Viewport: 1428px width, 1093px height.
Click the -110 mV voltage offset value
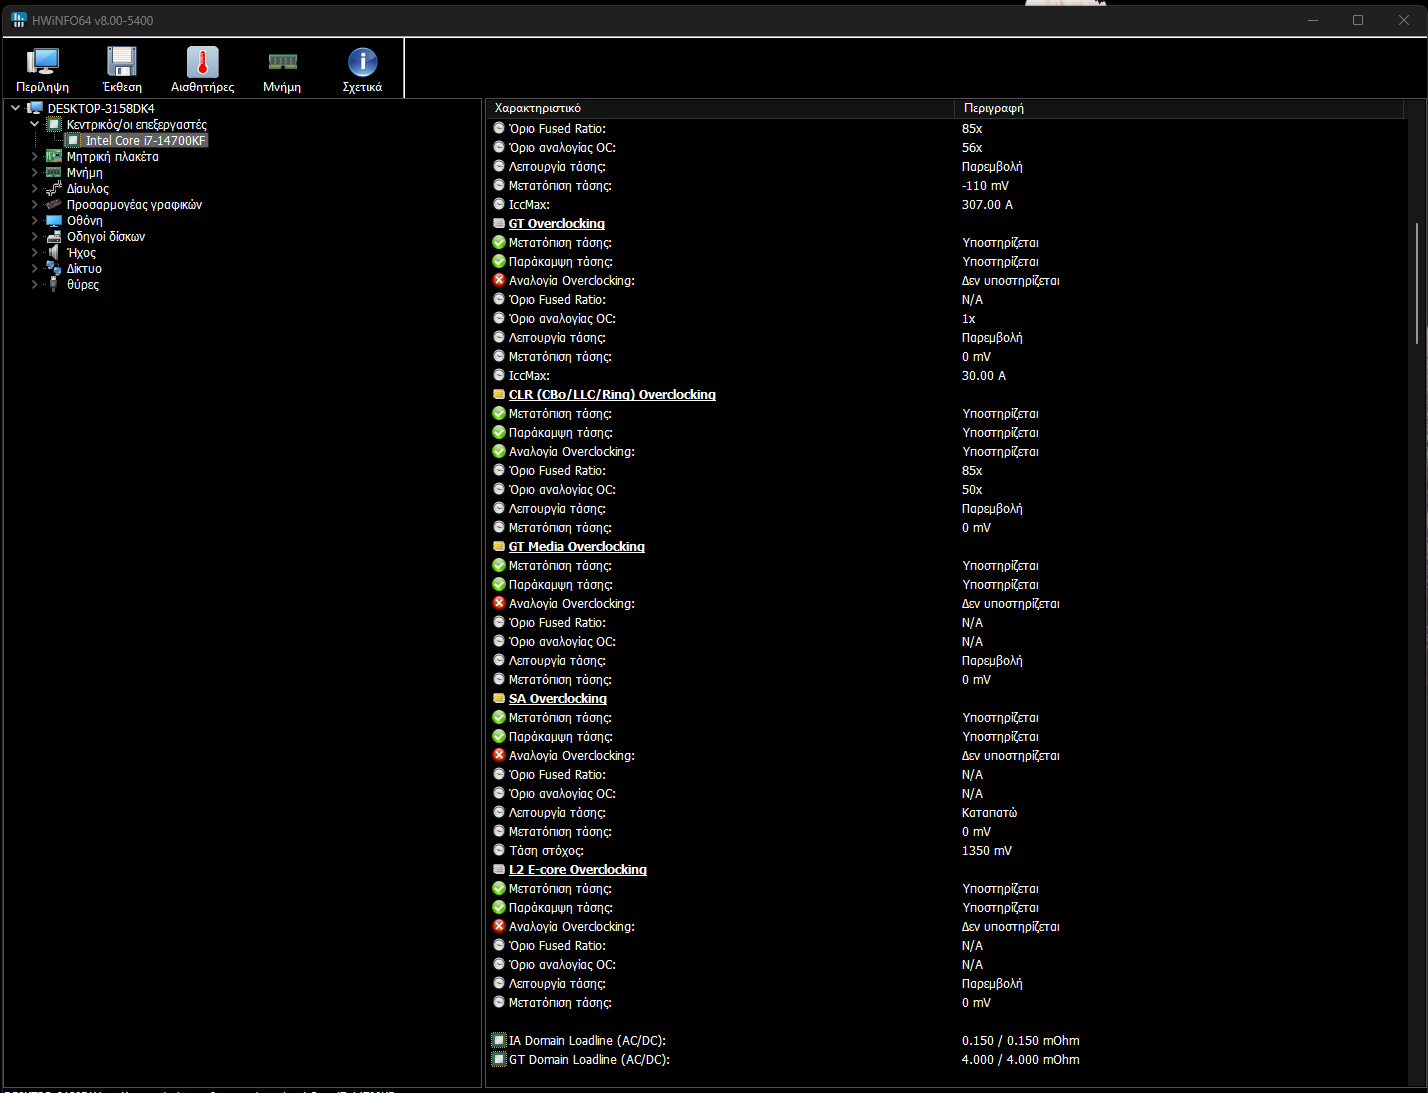click(x=985, y=186)
